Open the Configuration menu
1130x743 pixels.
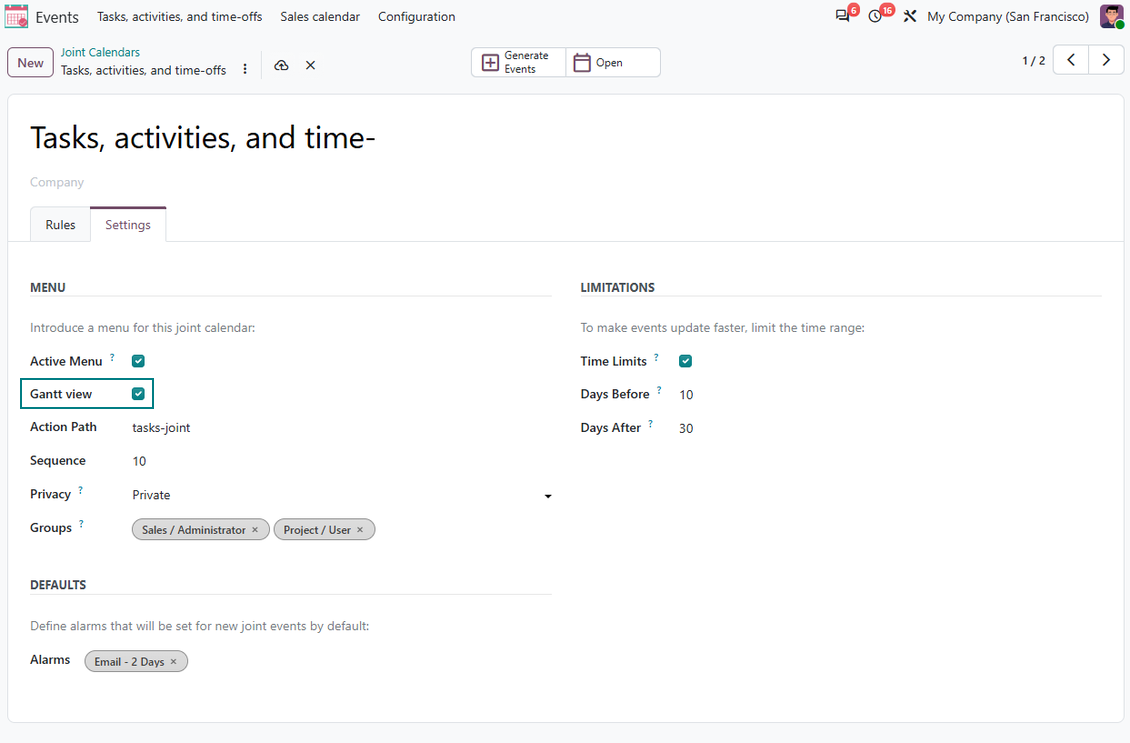click(417, 17)
